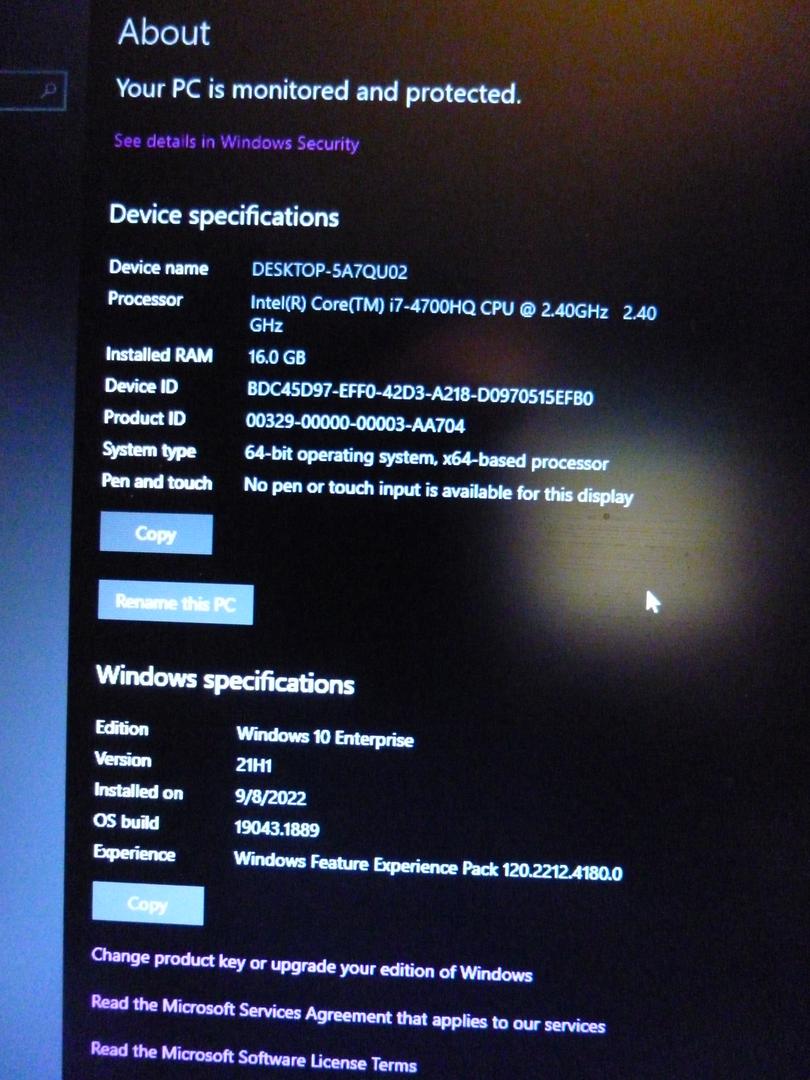Select Product ID value 00329-00000-00003-AA704
The width and height of the screenshot is (810, 1080).
(355, 424)
